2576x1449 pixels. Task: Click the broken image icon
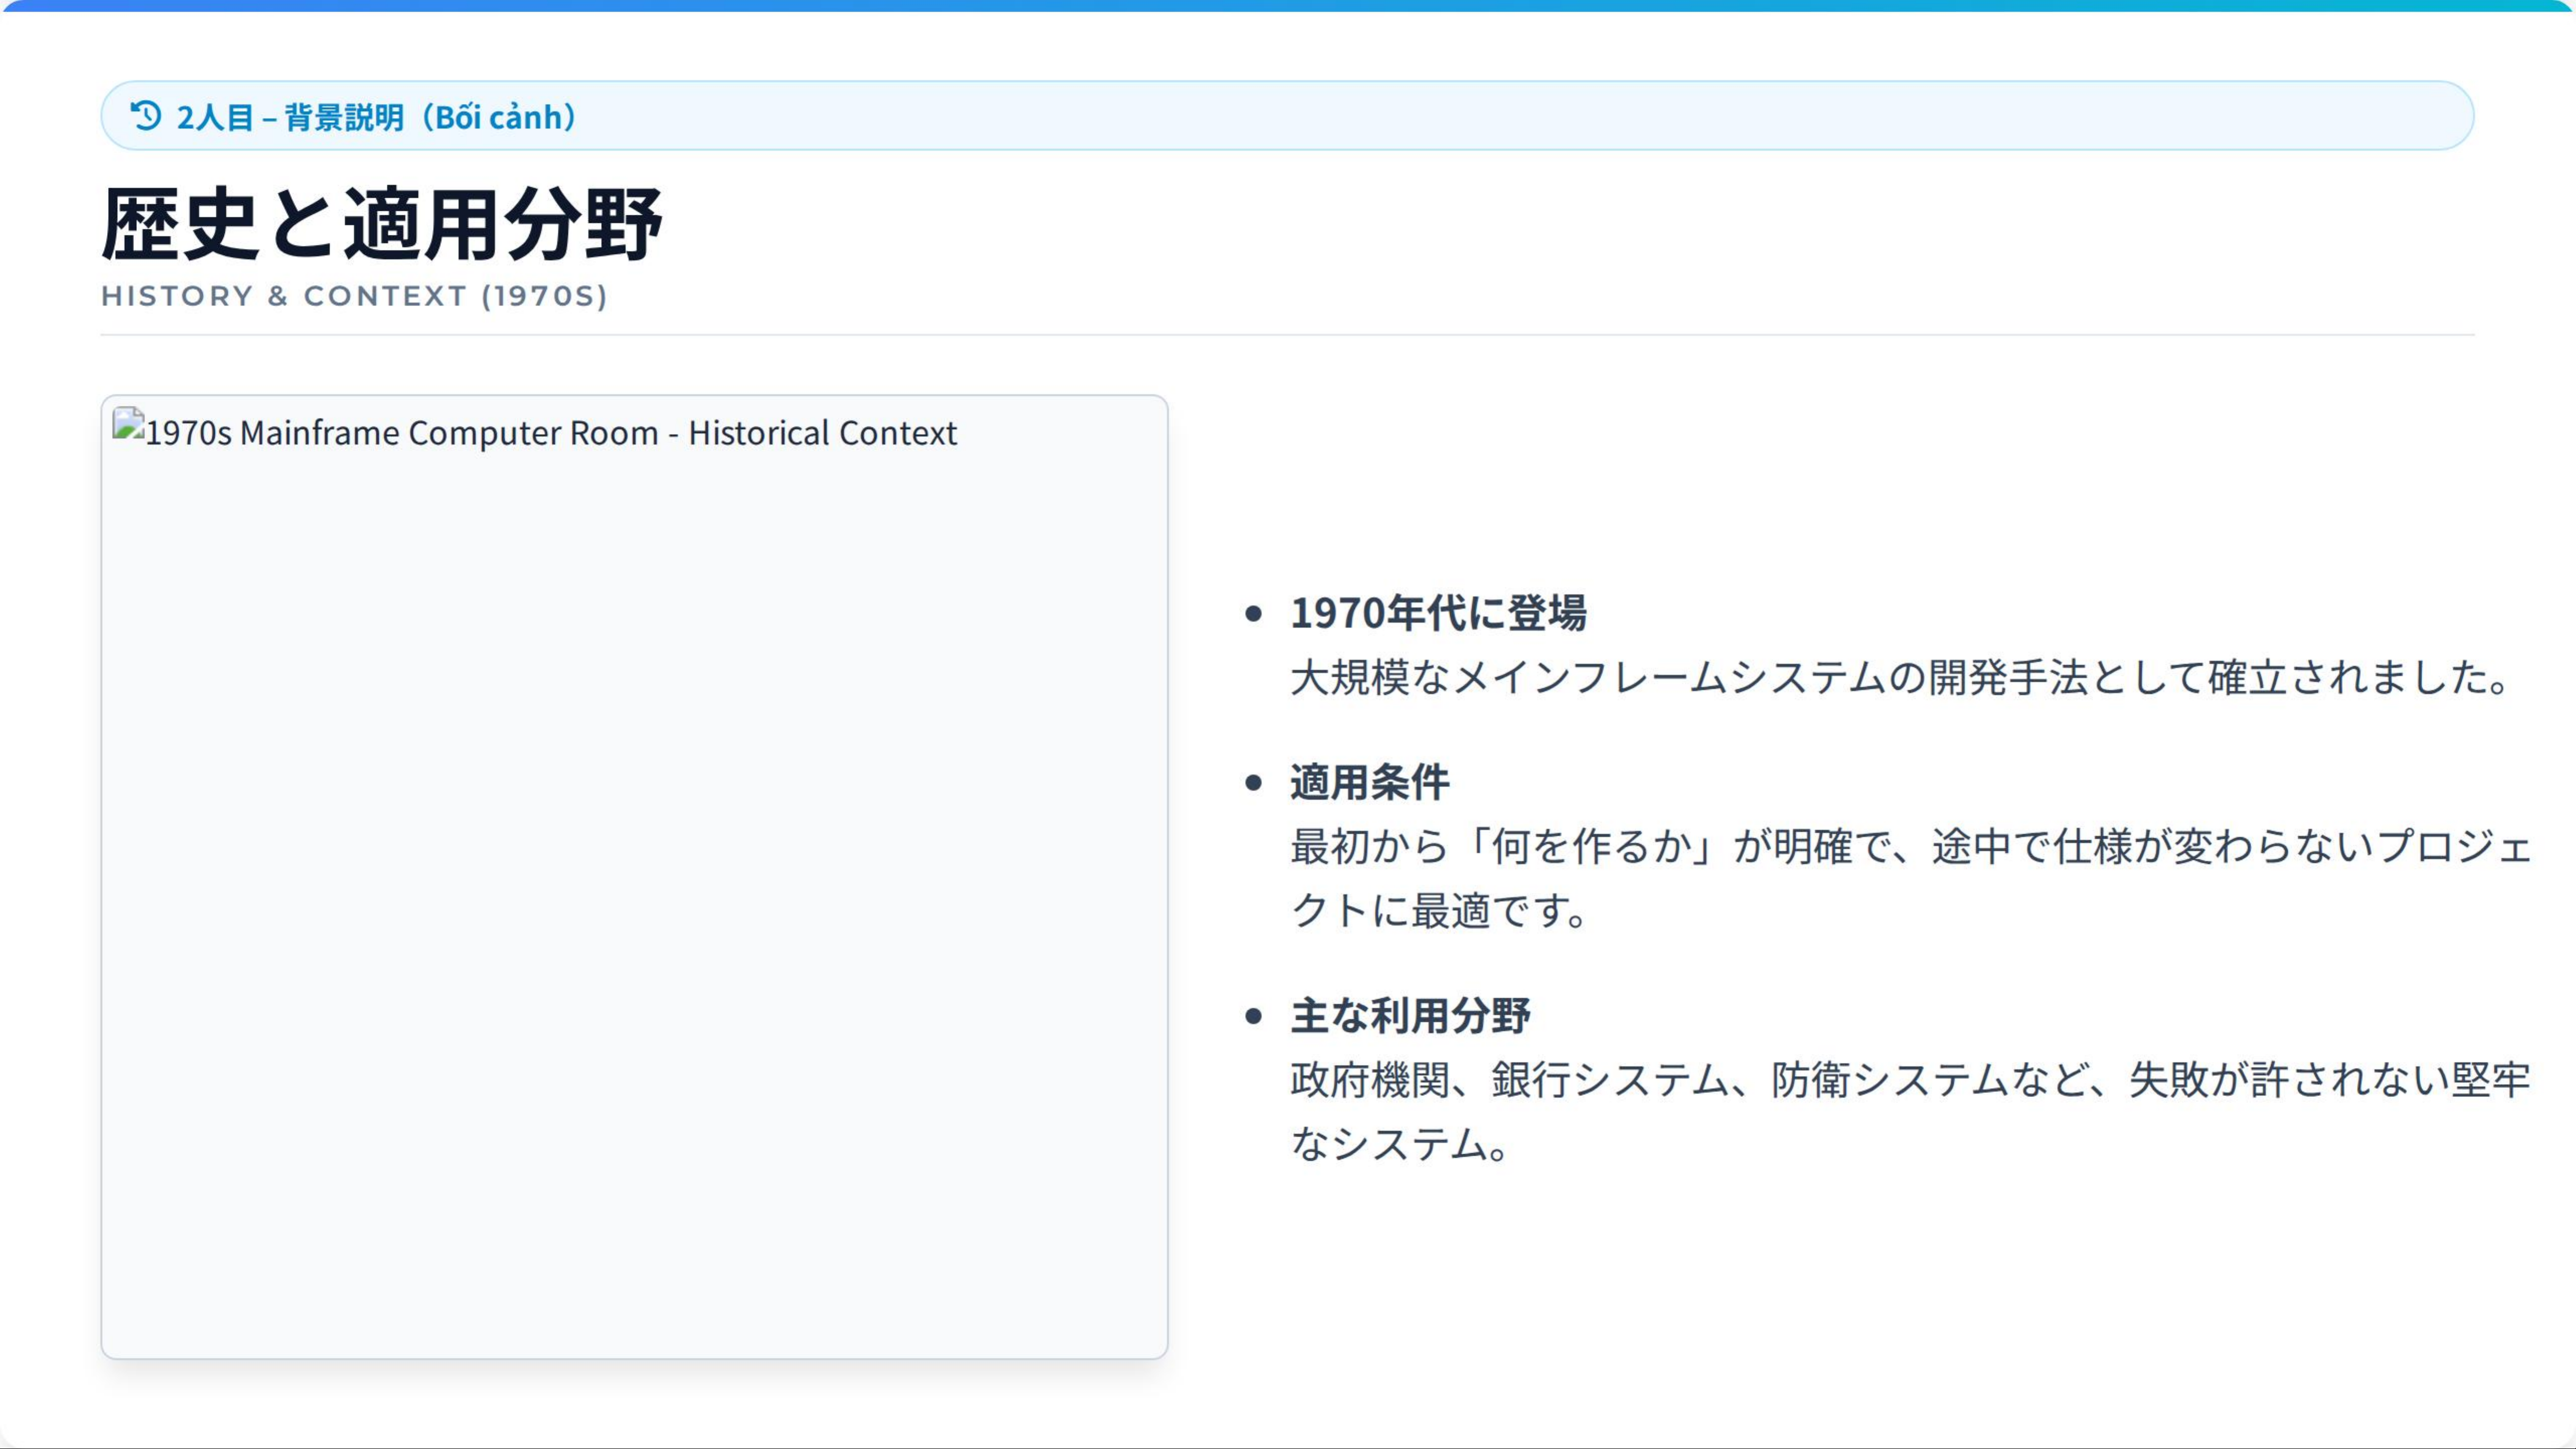coord(128,424)
